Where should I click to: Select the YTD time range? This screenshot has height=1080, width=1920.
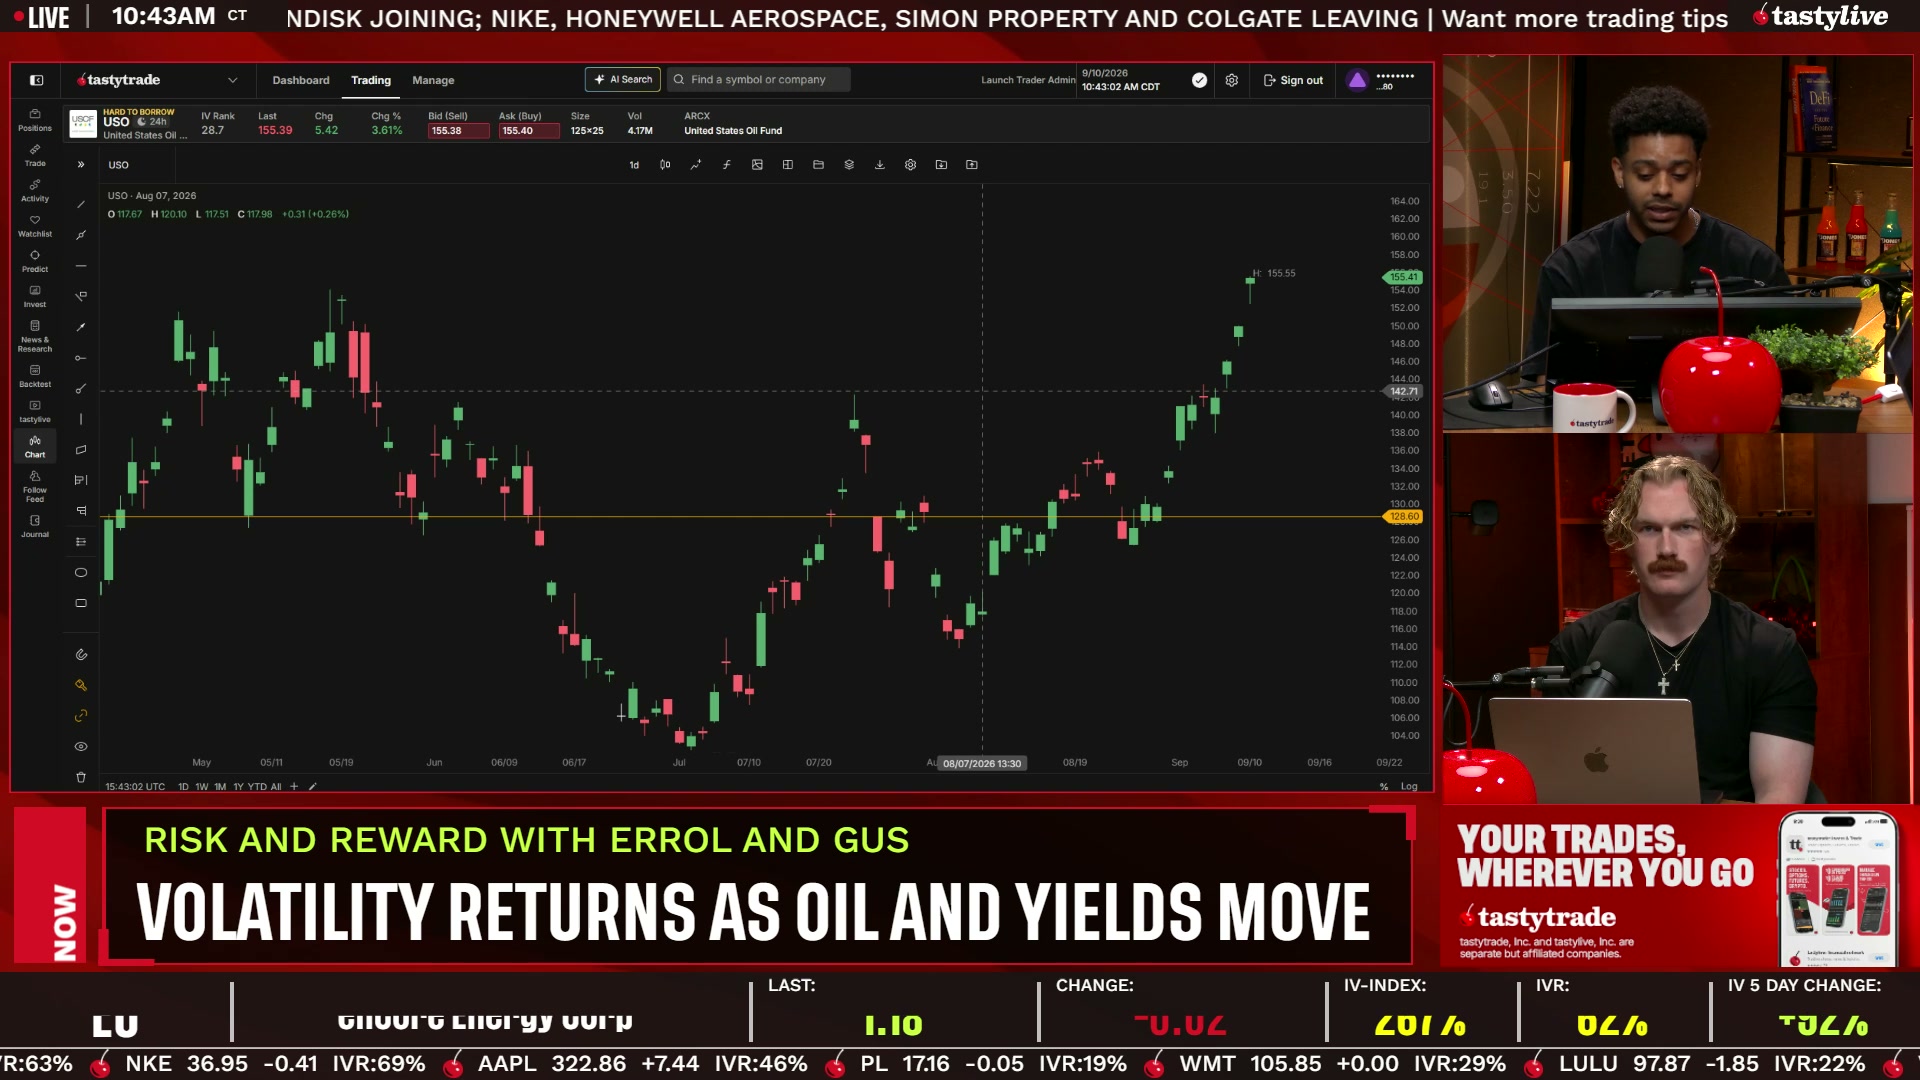(x=257, y=787)
